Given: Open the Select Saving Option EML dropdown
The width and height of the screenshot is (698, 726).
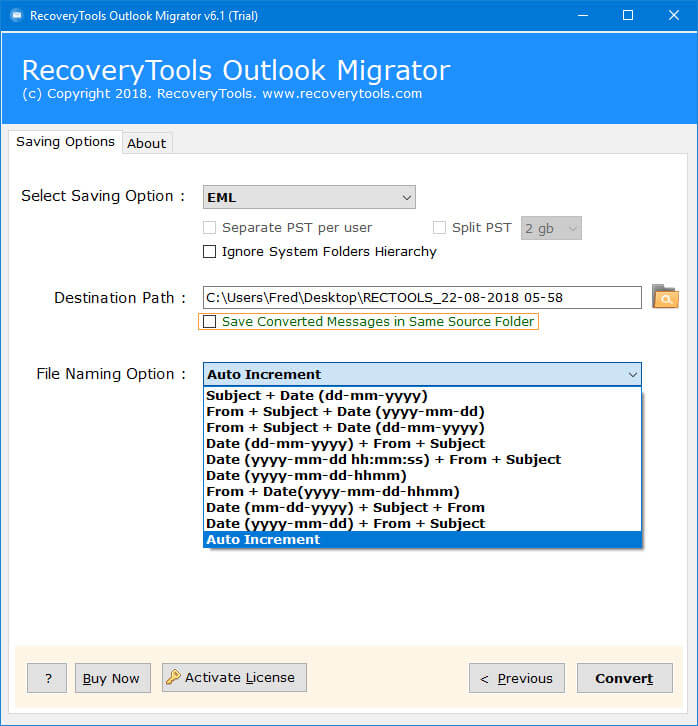Looking at the screenshot, I should 309,197.
